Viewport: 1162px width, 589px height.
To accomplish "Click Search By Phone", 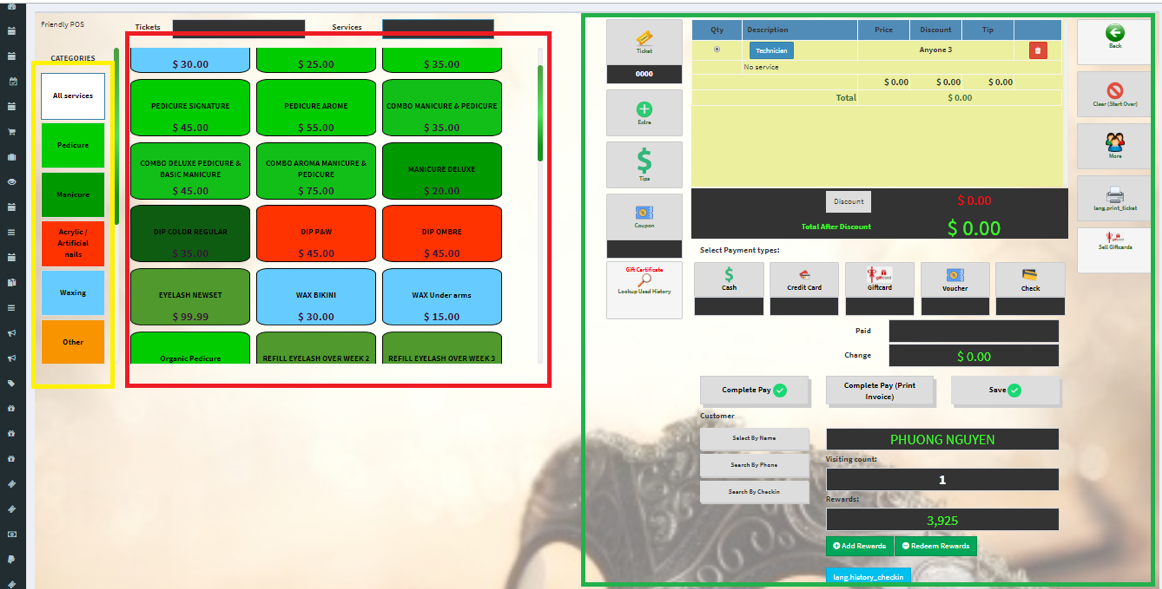I will pos(754,465).
